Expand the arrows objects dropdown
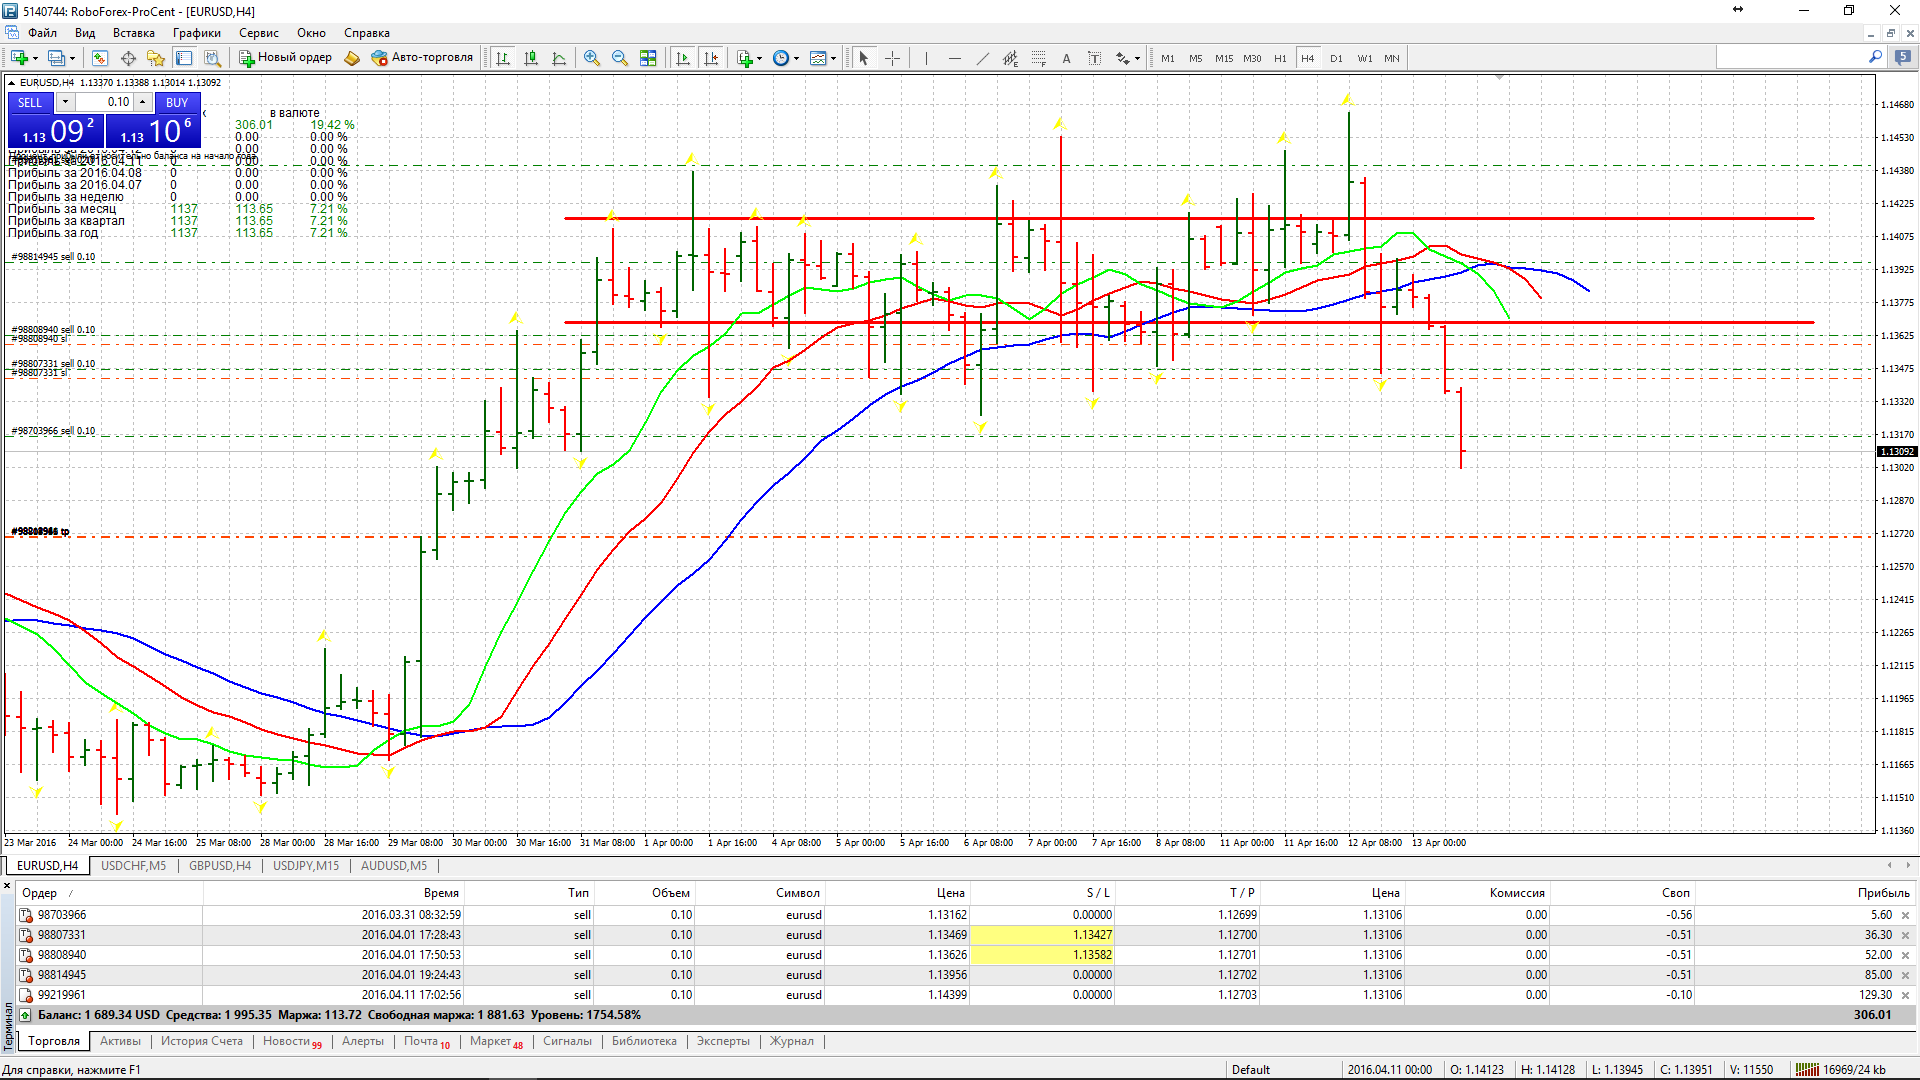Image resolution: width=1920 pixels, height=1080 pixels. [x=1138, y=58]
